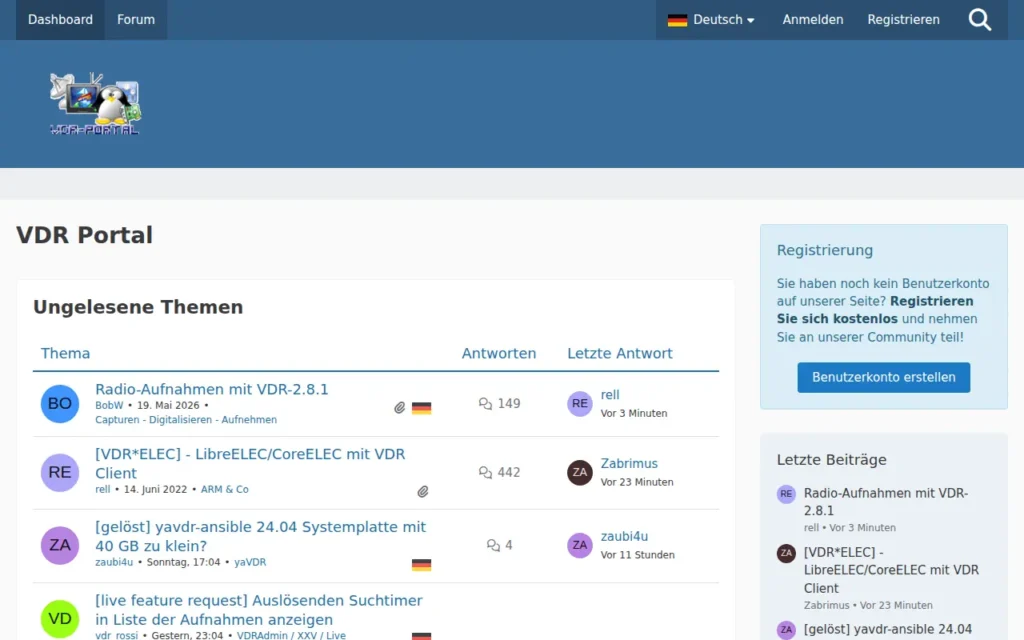
Task: Click the paperclip icon on Radio-Aufnahmen row
Action: (x=400, y=408)
